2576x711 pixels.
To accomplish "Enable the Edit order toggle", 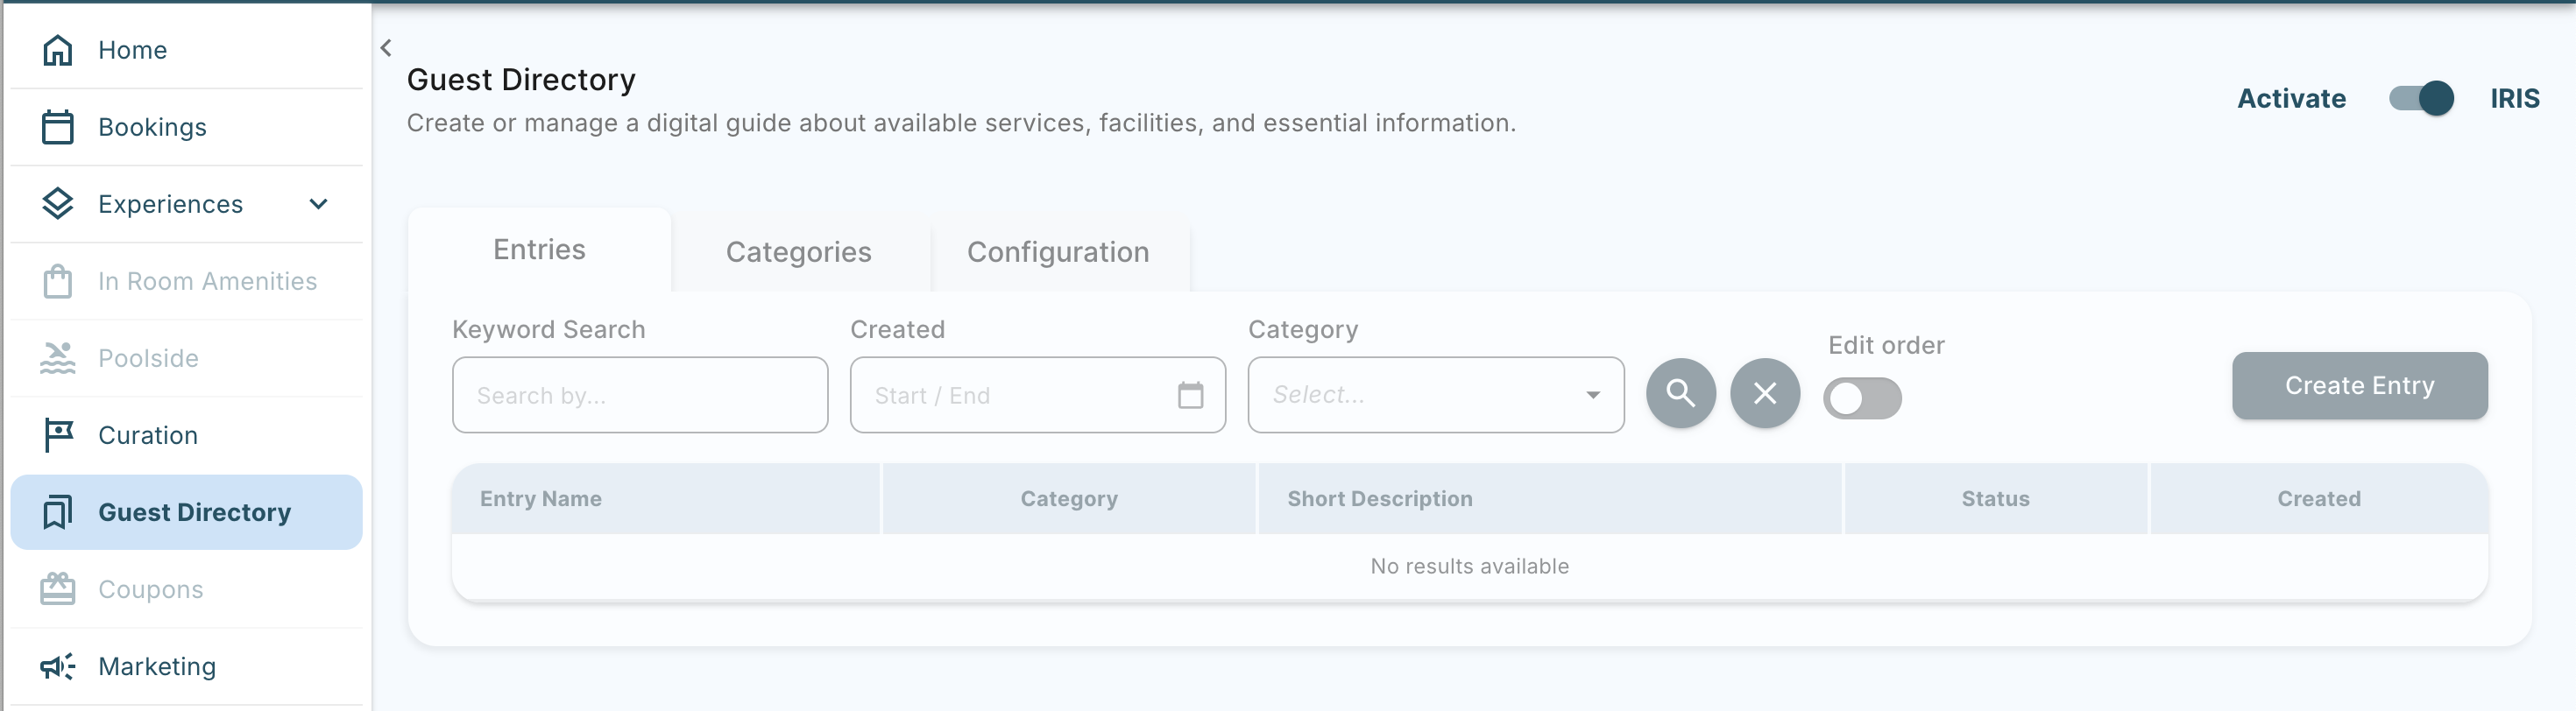I will tap(1861, 398).
